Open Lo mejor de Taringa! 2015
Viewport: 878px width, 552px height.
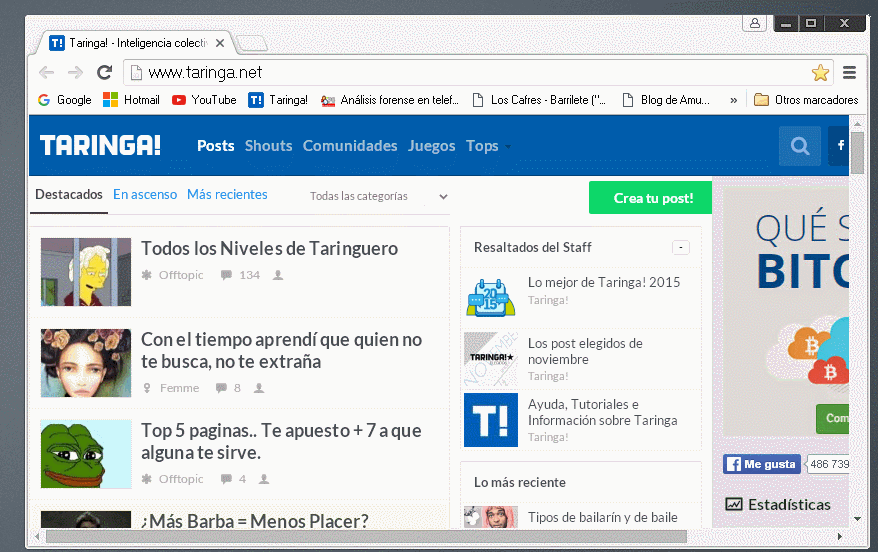click(604, 282)
